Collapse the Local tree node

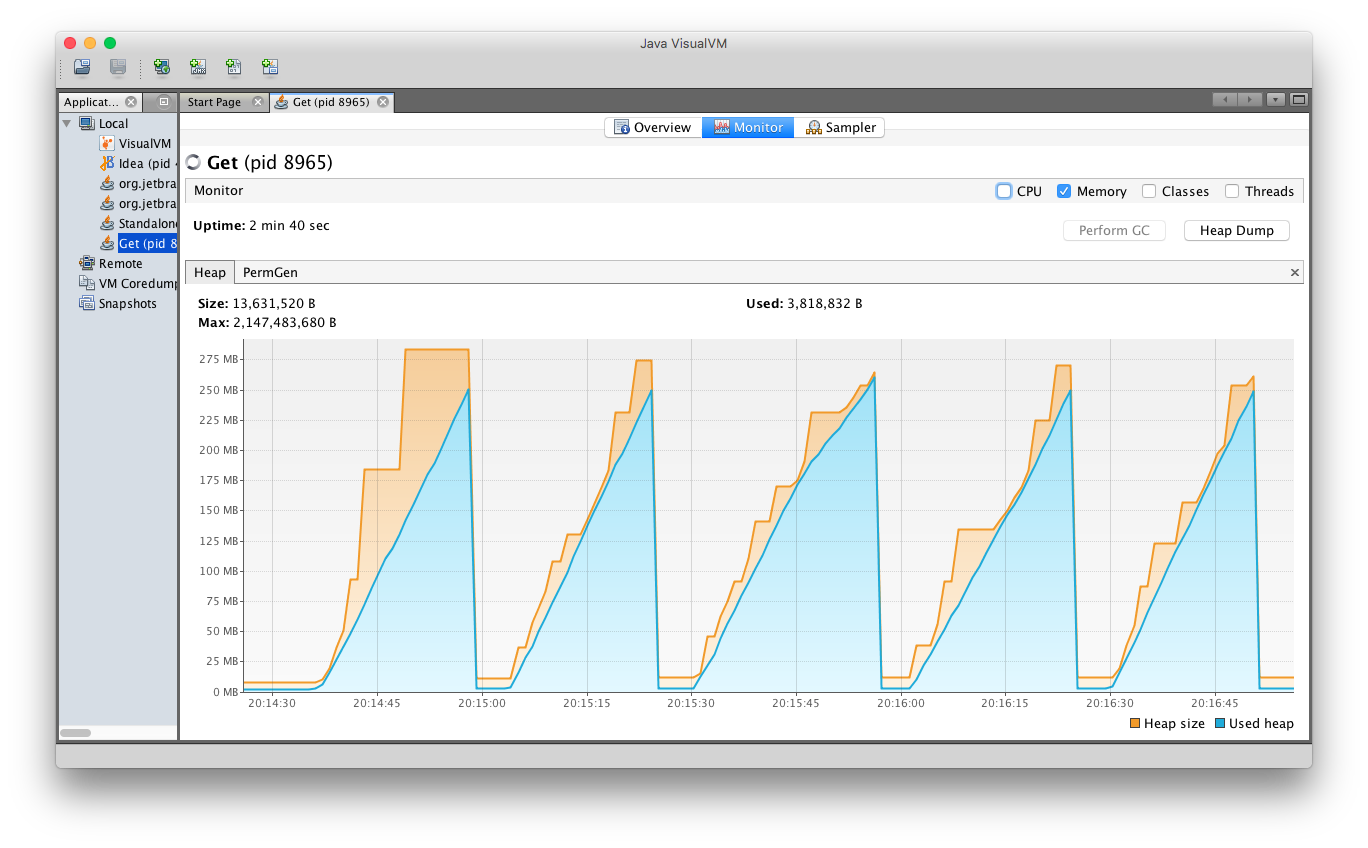tap(67, 124)
